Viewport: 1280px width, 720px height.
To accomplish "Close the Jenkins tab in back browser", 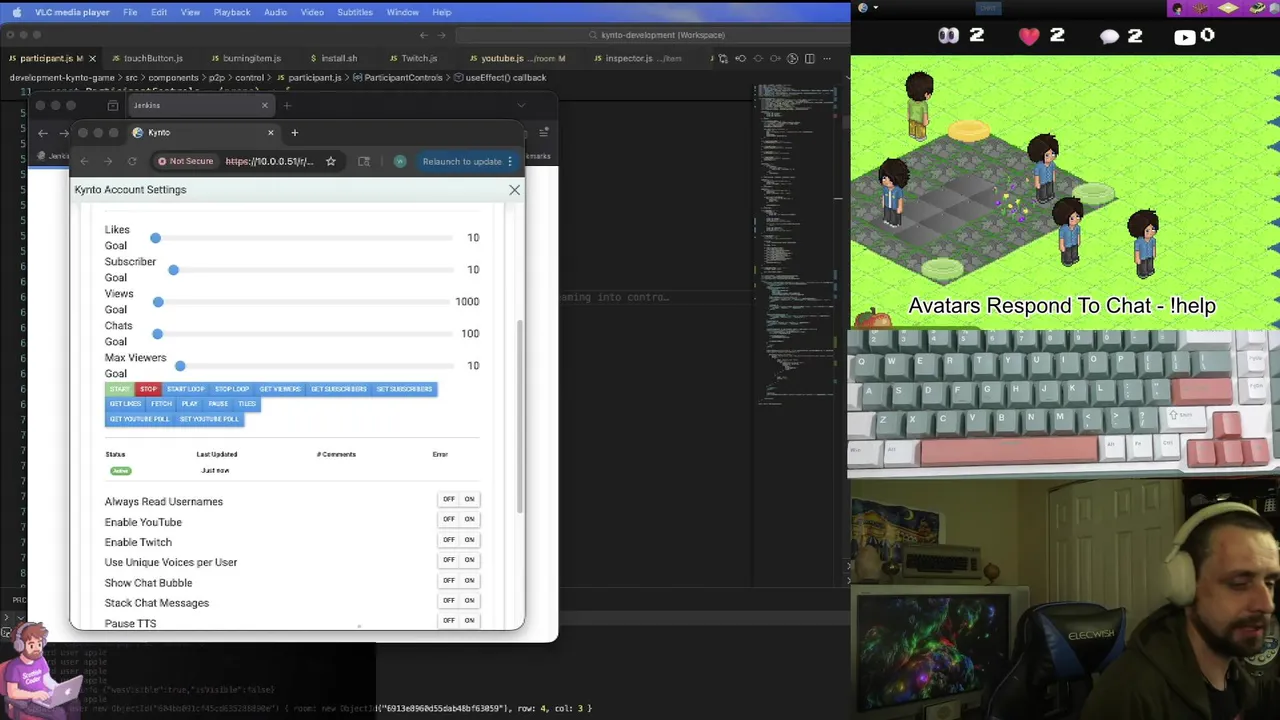I will click(265, 105).
